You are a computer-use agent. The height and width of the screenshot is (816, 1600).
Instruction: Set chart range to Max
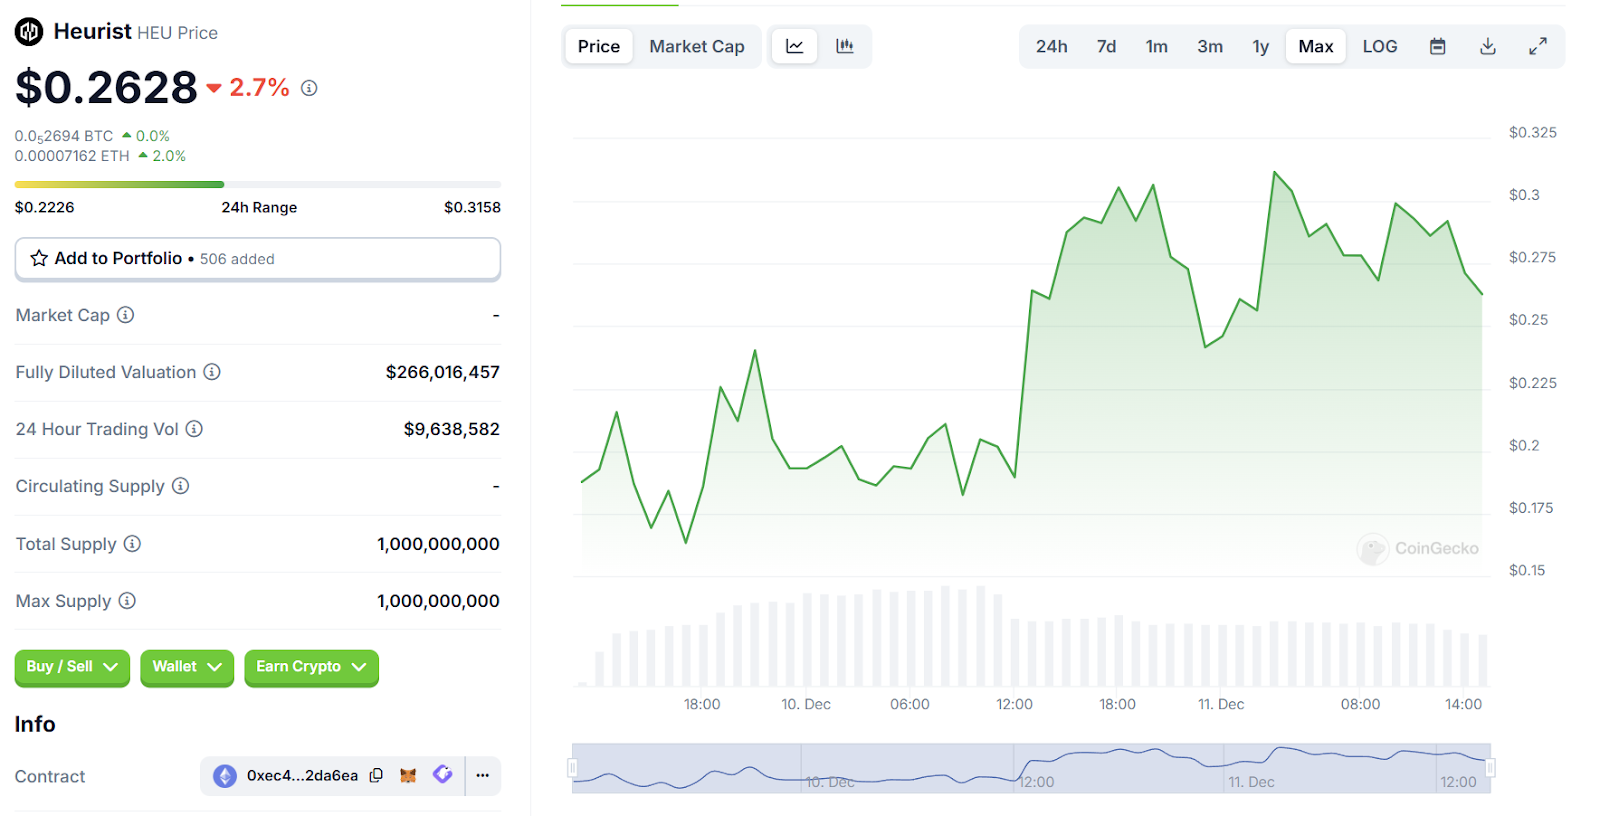click(1316, 46)
